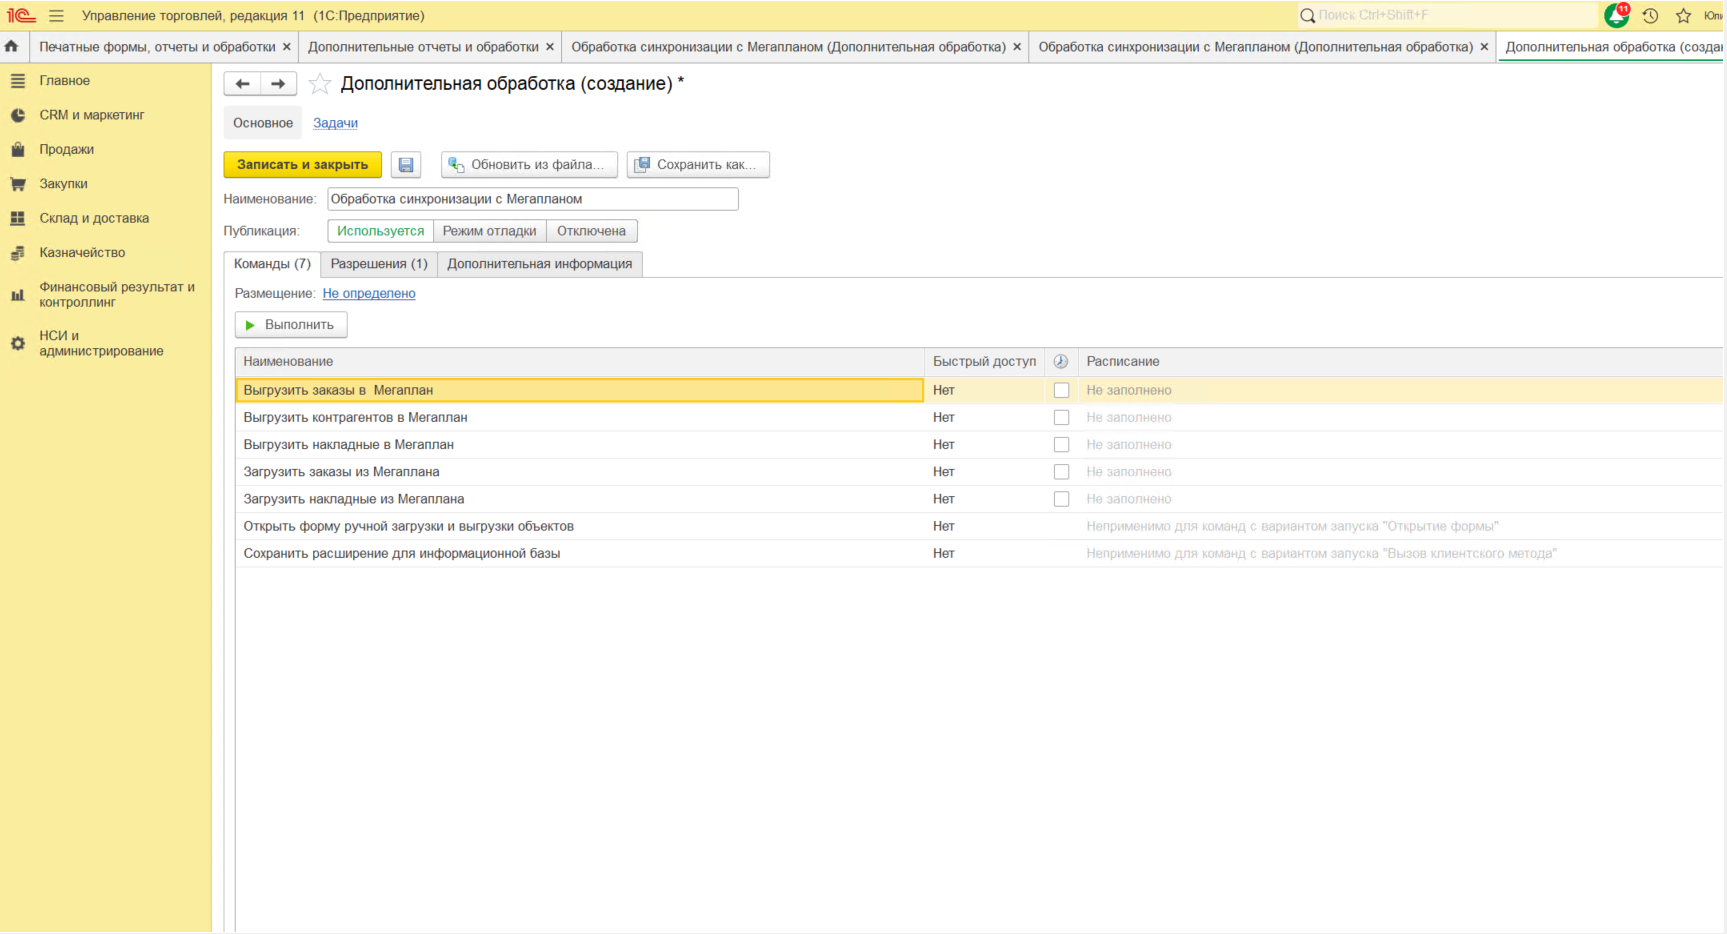Open Закупки section

(63, 184)
